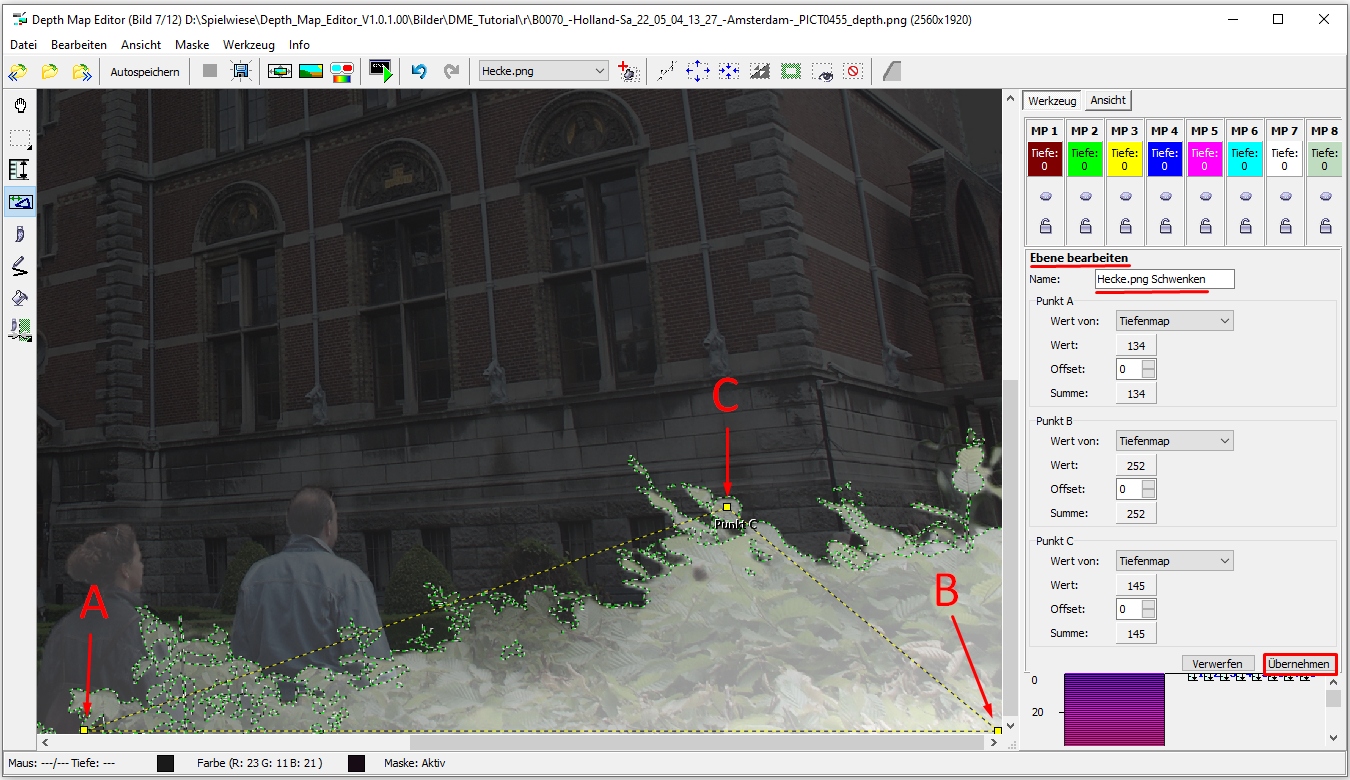This screenshot has width=1350, height=780.
Task: Click the yellow MP 3 depth swatch
Action: [x=1125, y=160]
